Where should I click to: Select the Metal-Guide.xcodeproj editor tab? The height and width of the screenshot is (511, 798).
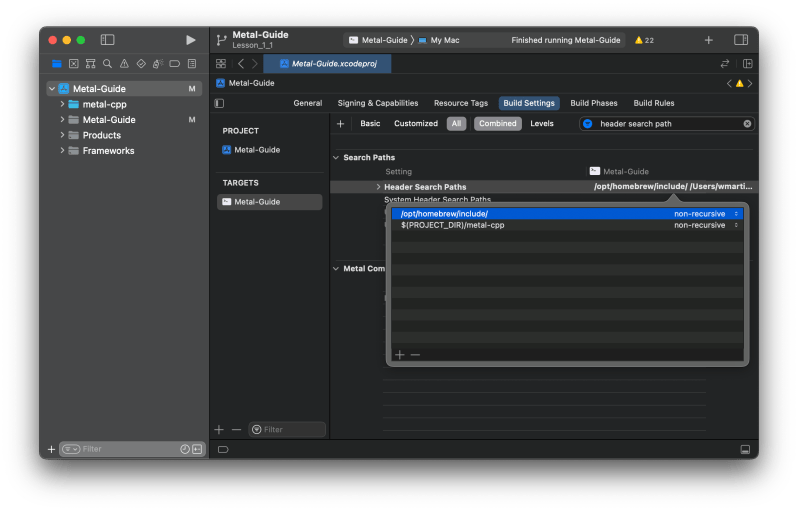(x=327, y=64)
